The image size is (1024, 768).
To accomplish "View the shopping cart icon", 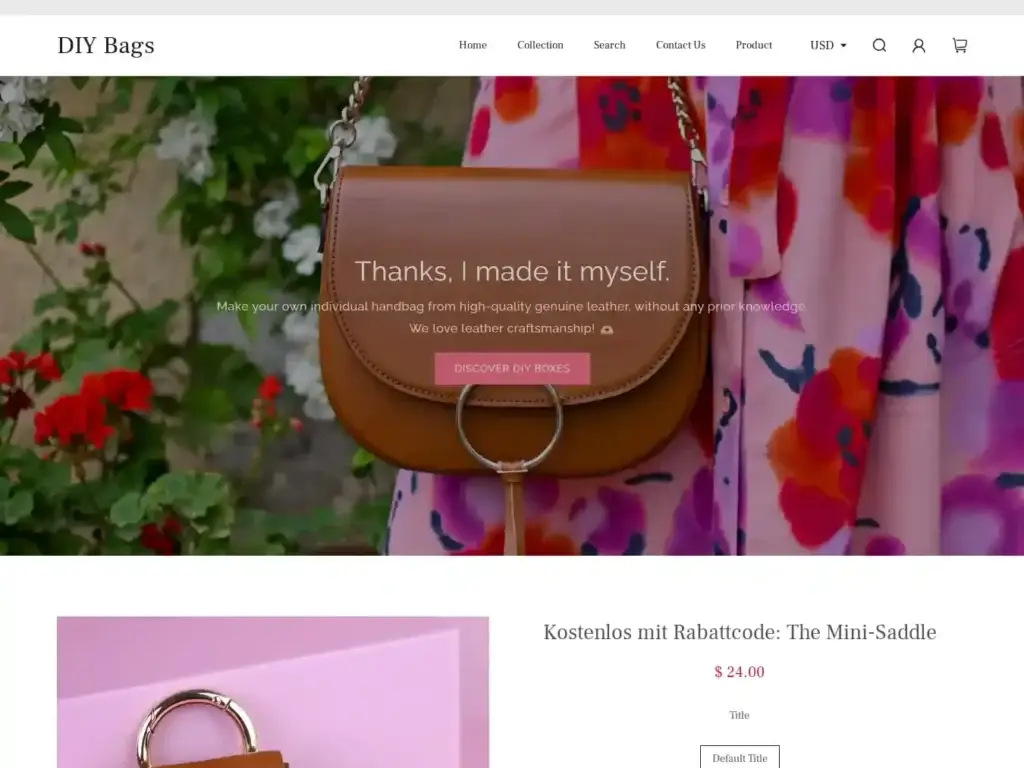I will pos(959,45).
